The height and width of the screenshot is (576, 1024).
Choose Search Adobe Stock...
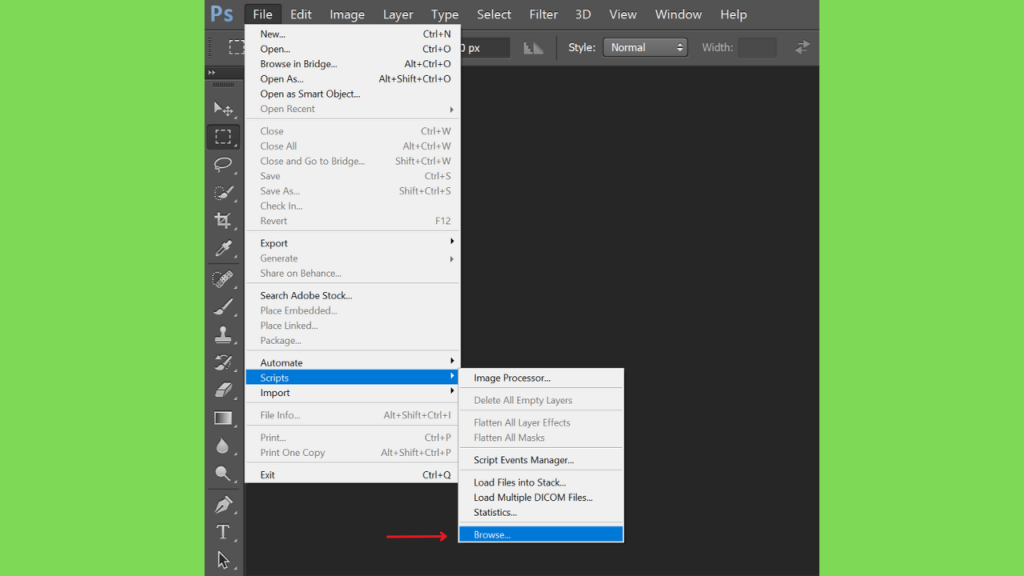pos(353,295)
